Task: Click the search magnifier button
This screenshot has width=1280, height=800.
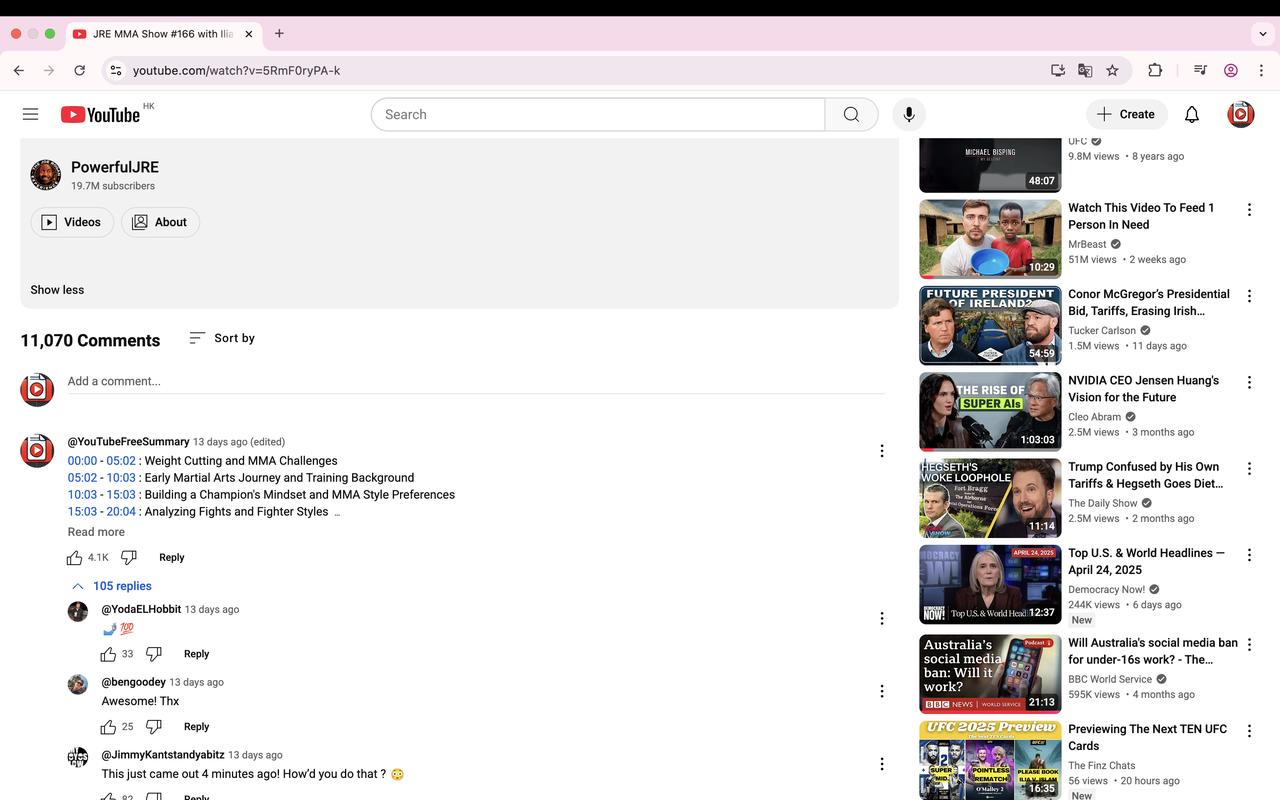Action: coord(851,114)
